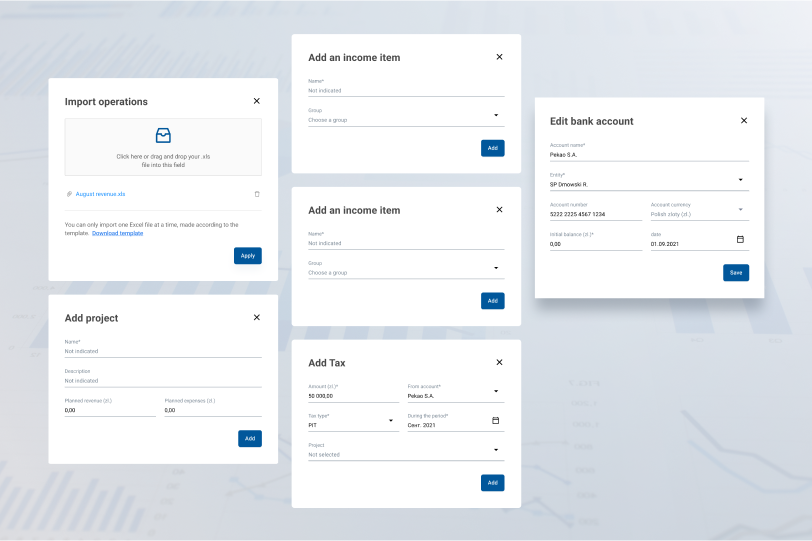Screen dimensions: 812x541
Task: Click the inbox upload icon in Import operations
Action: pos(163,135)
